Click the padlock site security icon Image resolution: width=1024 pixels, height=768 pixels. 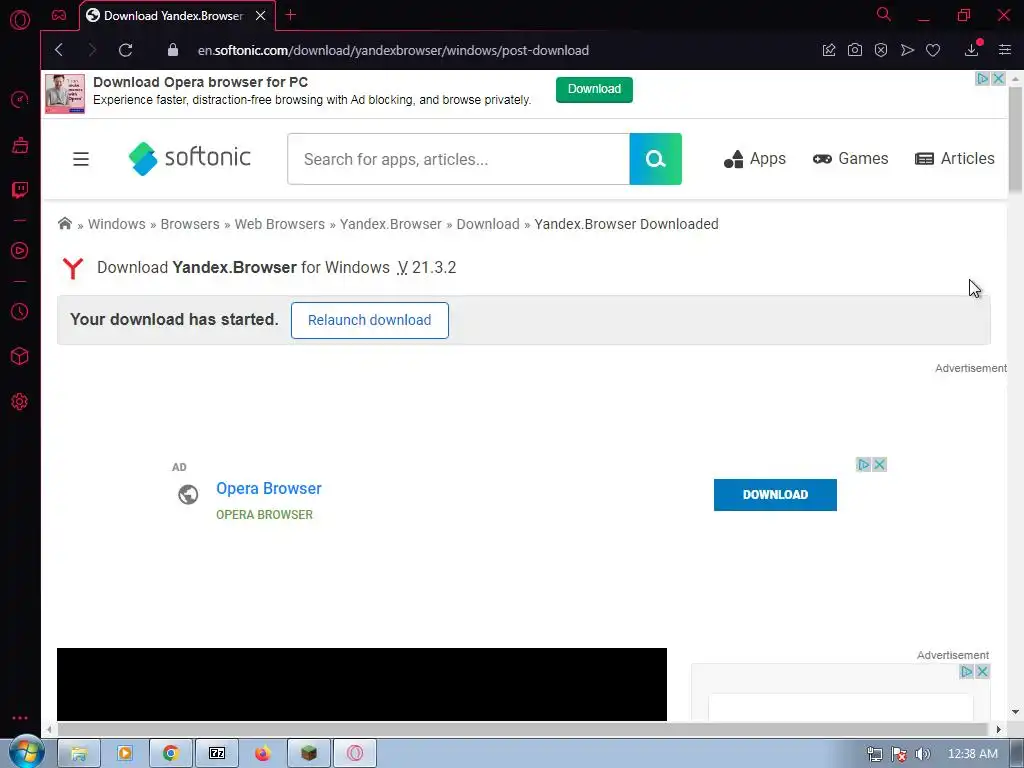[172, 50]
